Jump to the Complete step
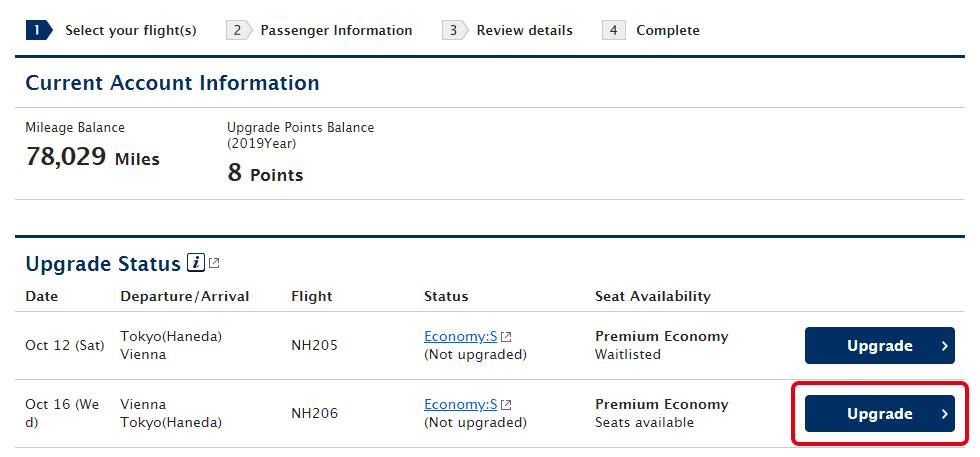This screenshot has width=980, height=457. (668, 30)
